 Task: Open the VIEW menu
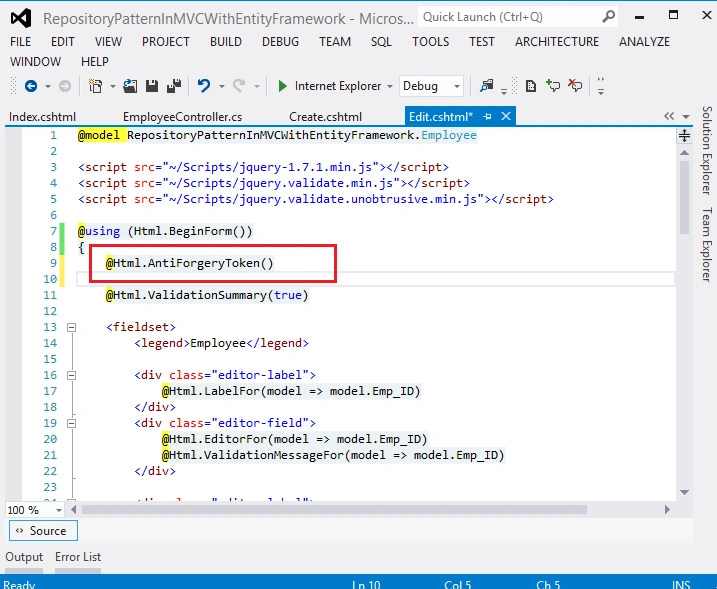(108, 42)
